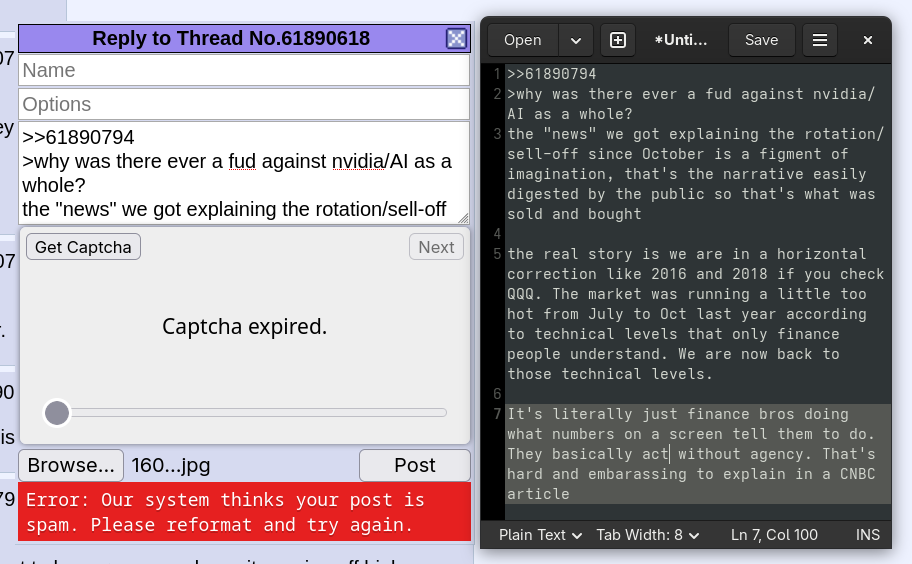Viewport: 912px width, 564px height.
Task: Create a new document tab icon
Action: 618,40
